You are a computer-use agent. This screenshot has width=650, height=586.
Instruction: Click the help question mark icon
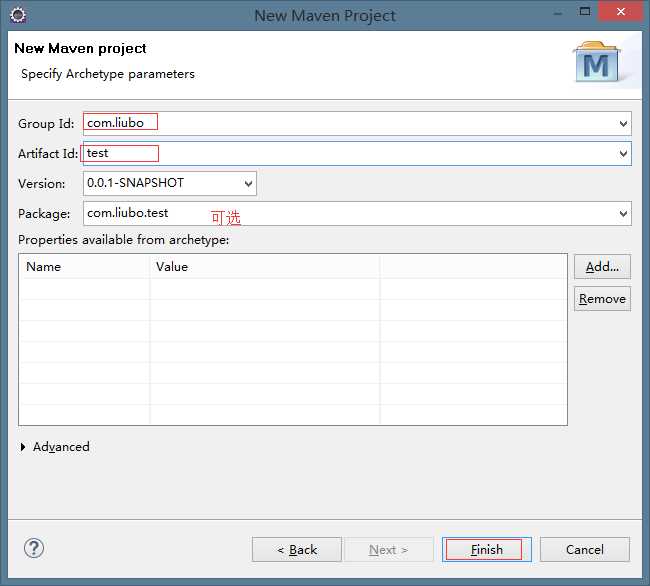(34, 548)
